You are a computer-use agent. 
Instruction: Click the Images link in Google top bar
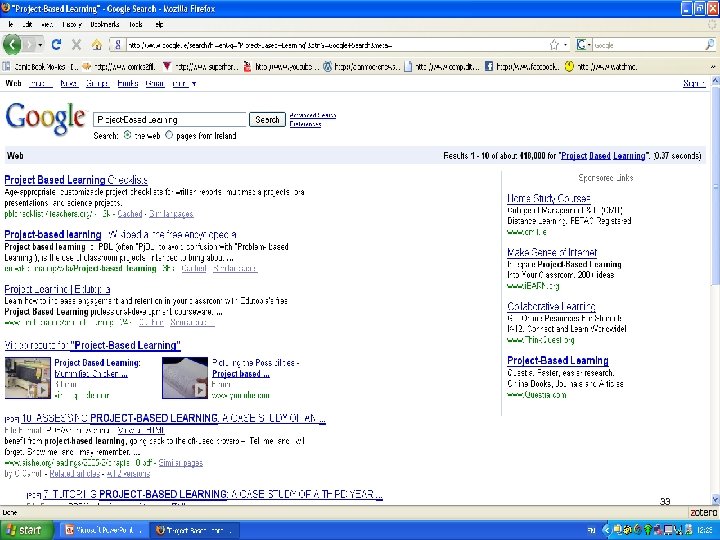(x=40, y=84)
